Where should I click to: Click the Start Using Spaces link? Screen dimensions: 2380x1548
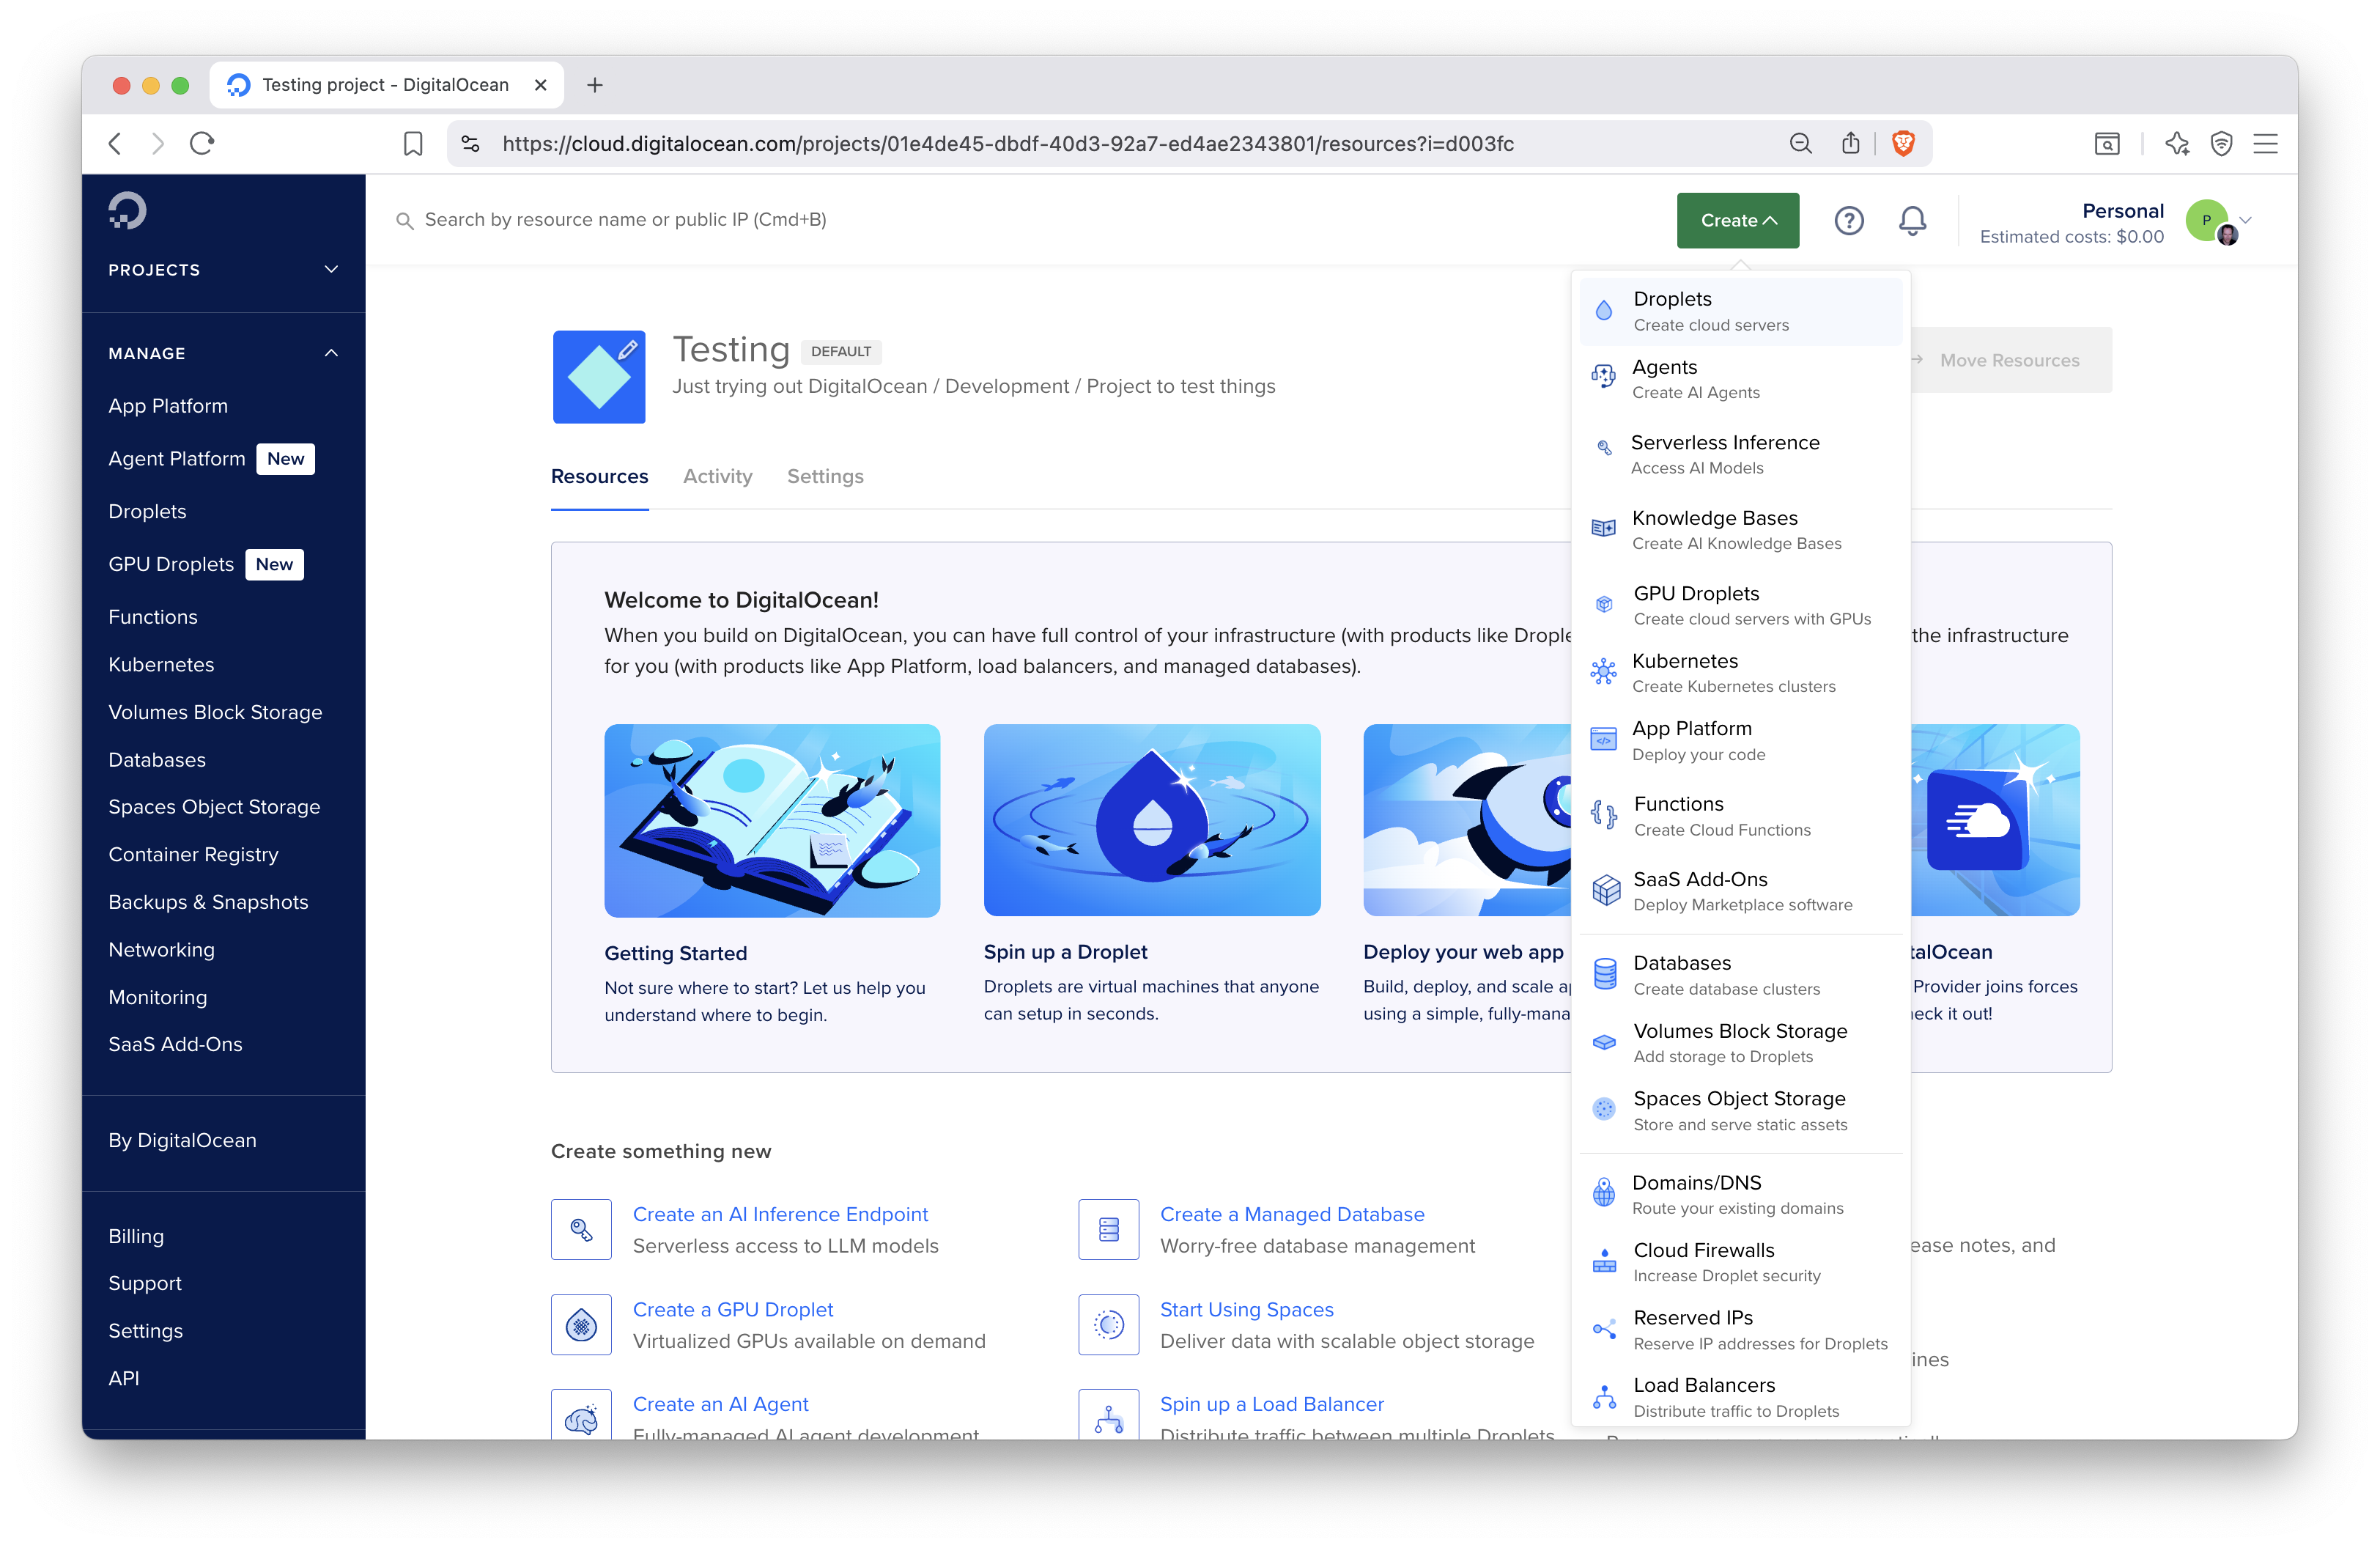[x=1246, y=1309]
